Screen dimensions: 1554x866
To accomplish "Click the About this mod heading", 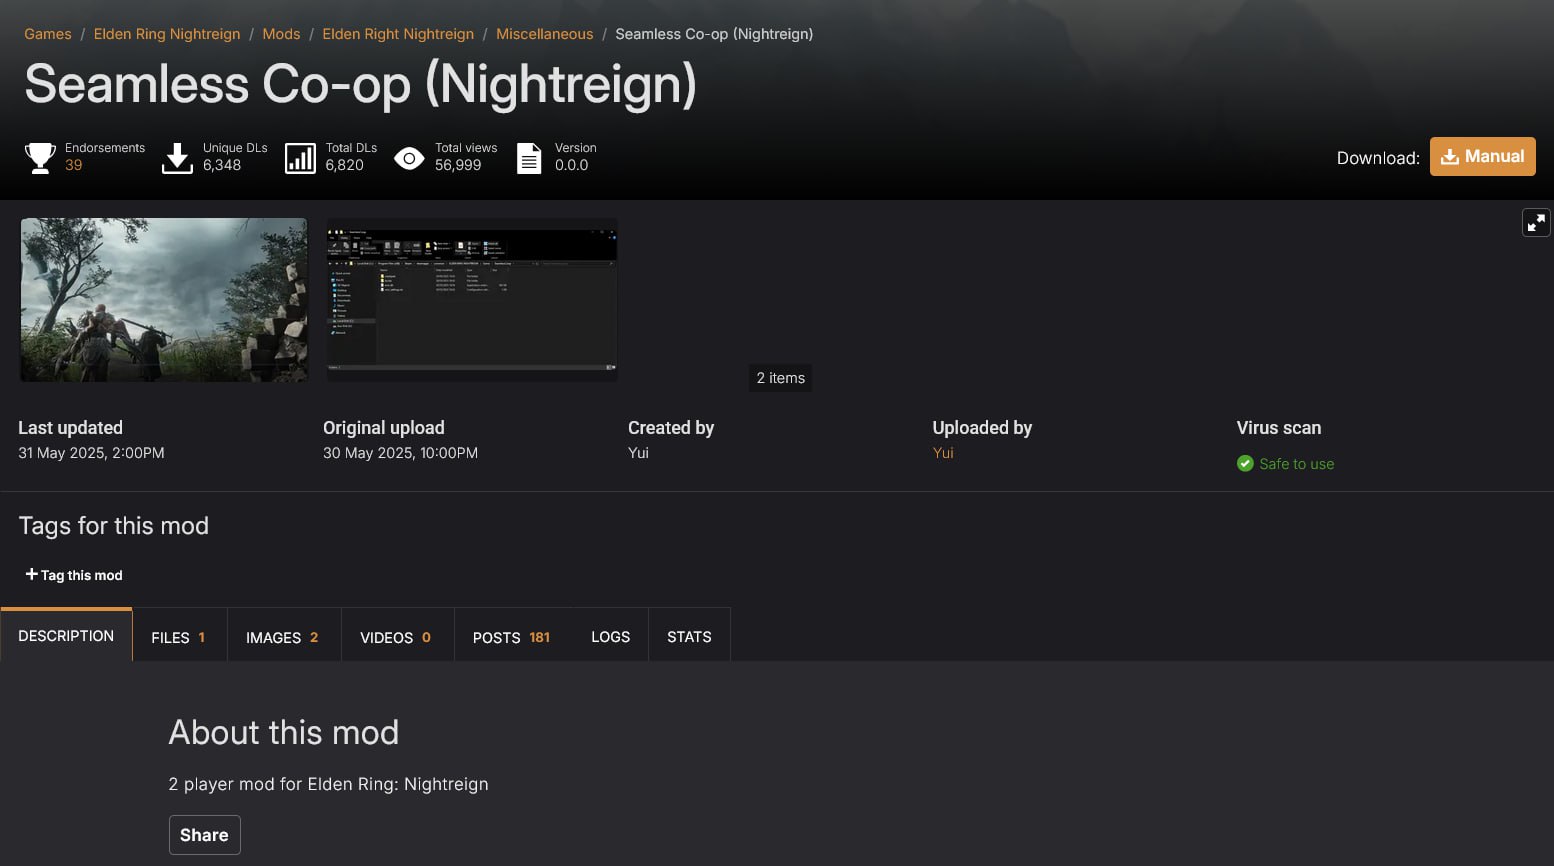I will tap(284, 732).
